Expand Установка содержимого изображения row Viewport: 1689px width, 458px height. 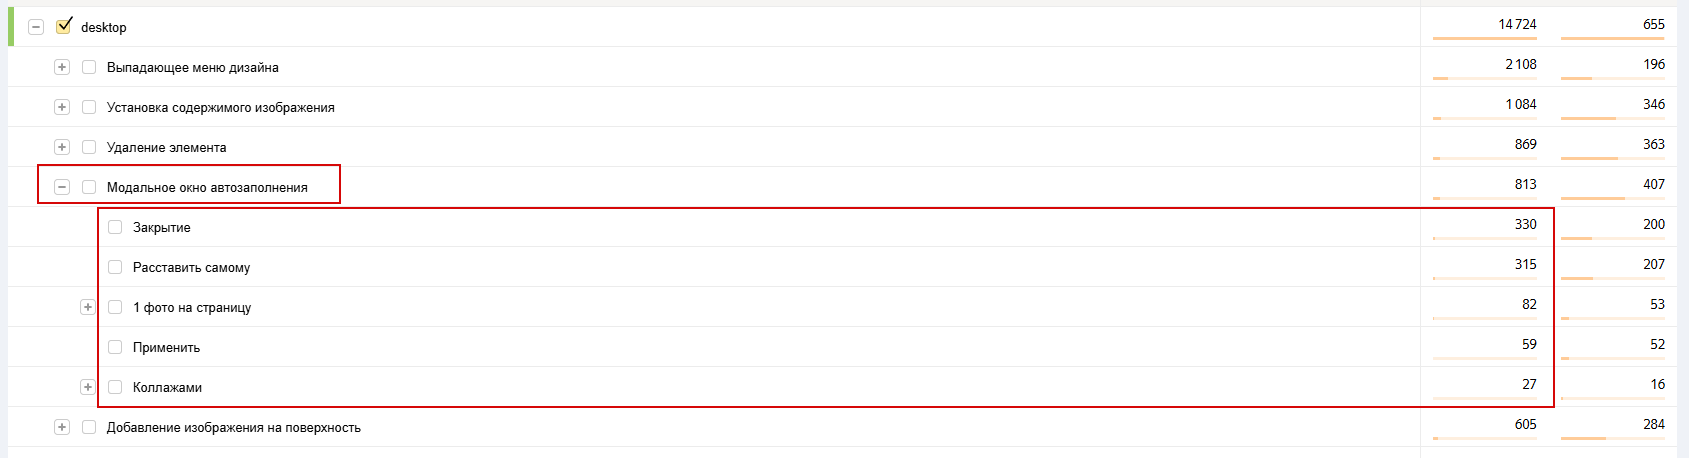click(62, 107)
